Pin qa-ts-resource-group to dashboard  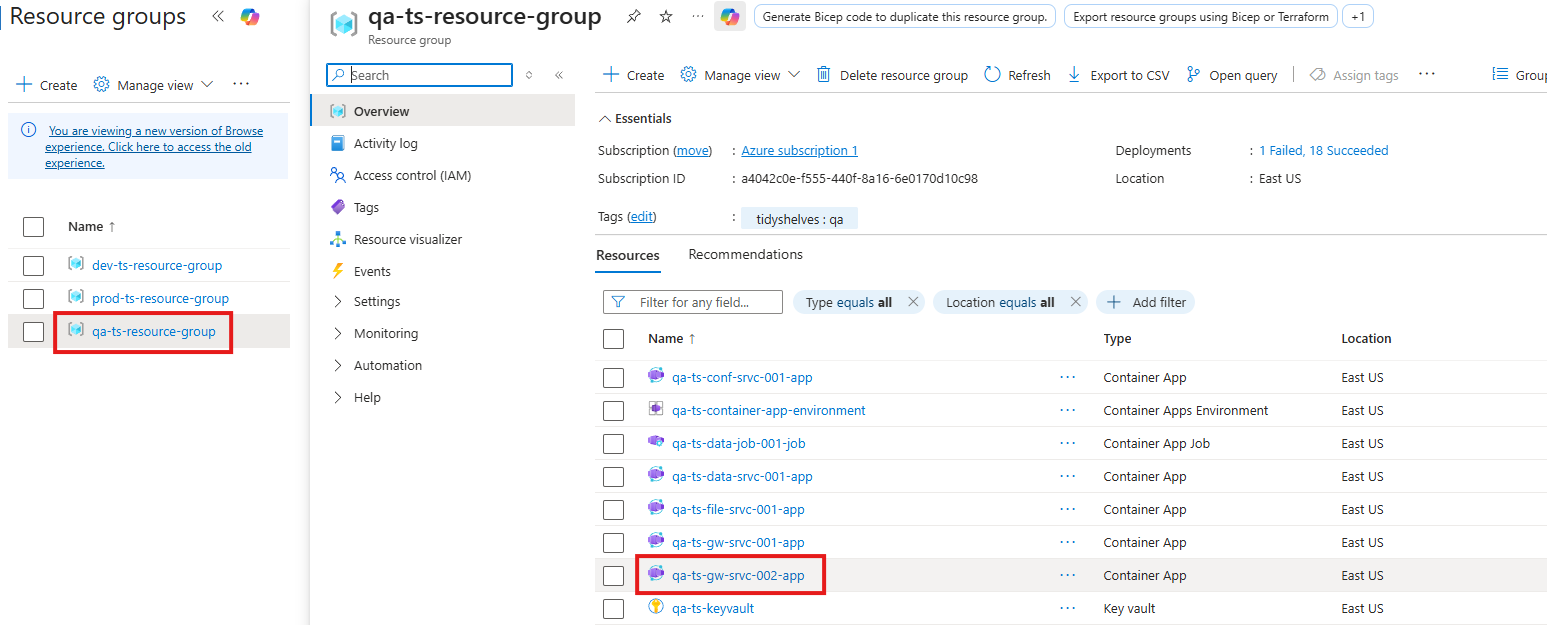click(x=633, y=17)
